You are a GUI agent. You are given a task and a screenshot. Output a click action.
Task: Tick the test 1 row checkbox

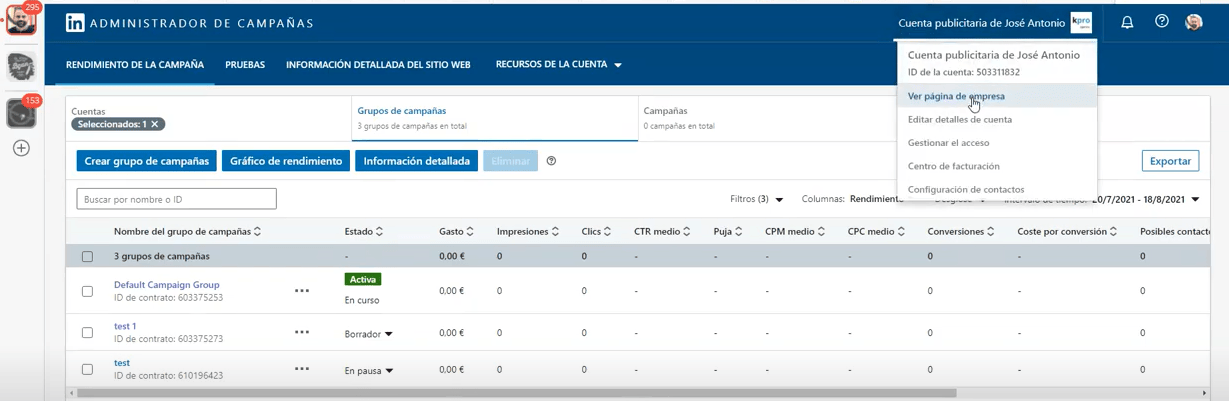click(87, 333)
